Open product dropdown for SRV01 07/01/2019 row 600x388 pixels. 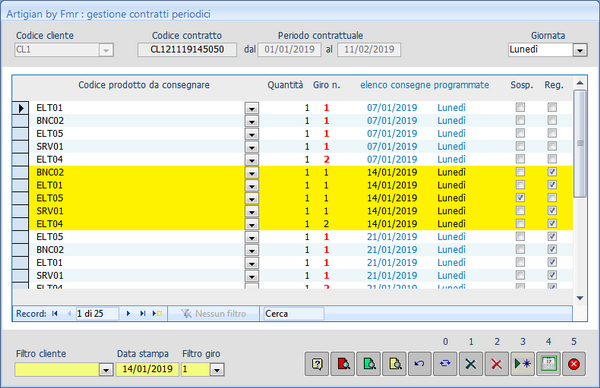251,147
